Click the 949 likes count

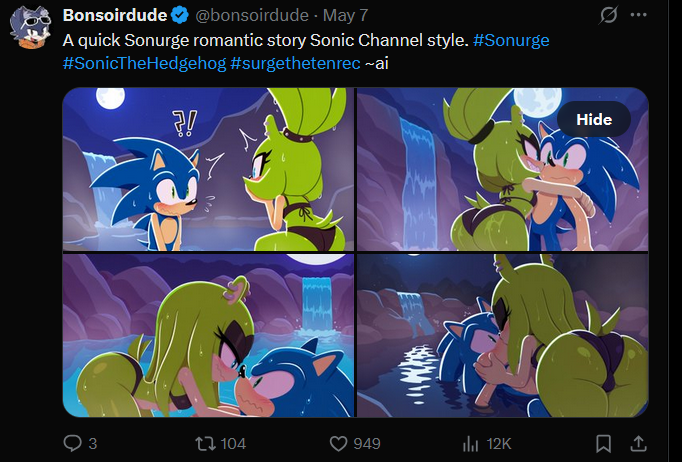click(367, 444)
